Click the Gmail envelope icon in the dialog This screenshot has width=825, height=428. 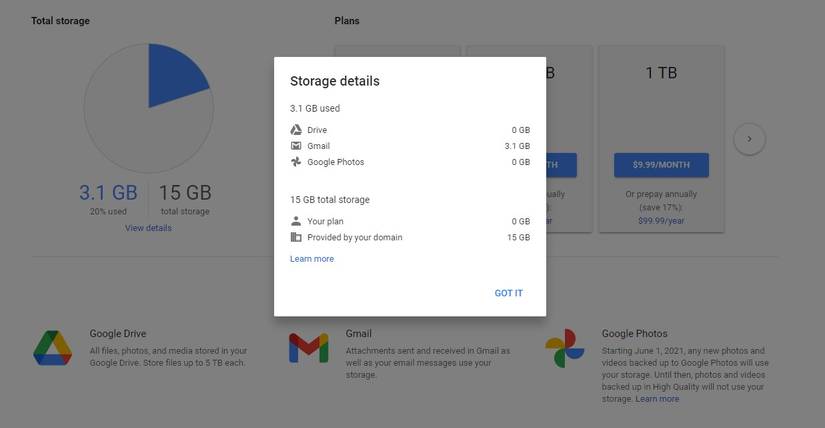[296, 146]
